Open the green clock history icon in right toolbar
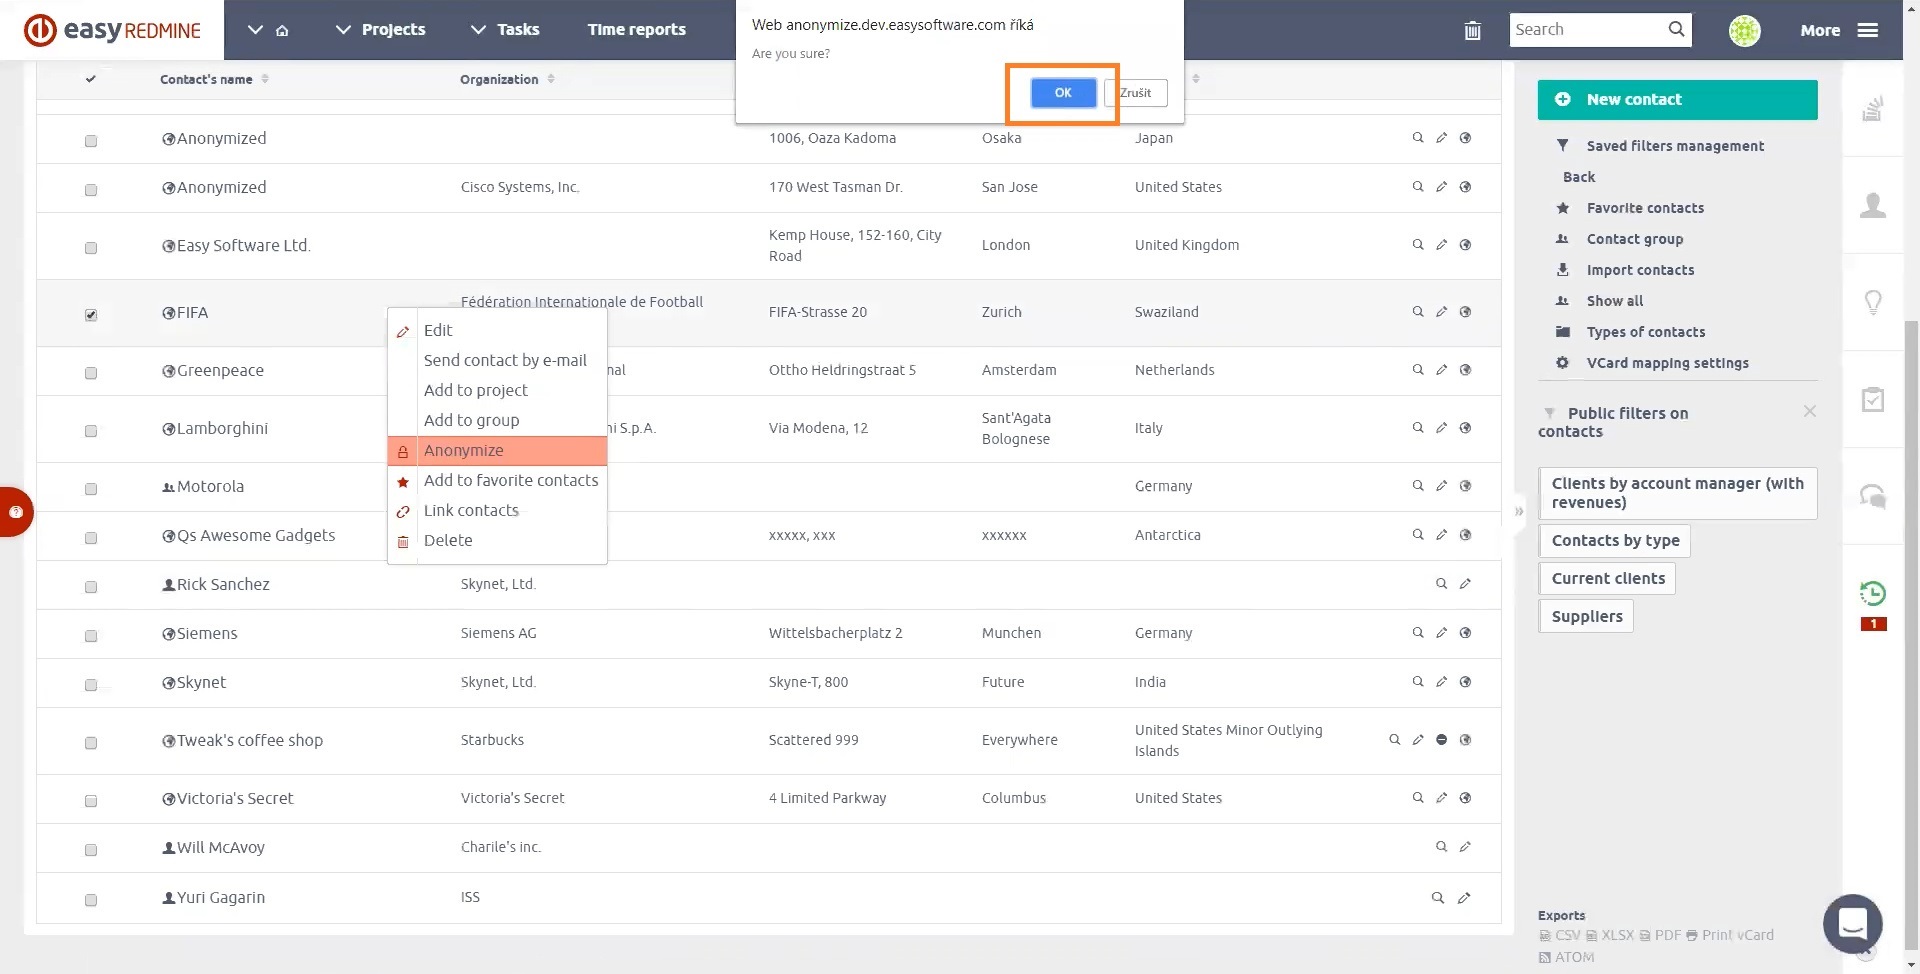The width and height of the screenshot is (1920, 974). click(x=1873, y=593)
